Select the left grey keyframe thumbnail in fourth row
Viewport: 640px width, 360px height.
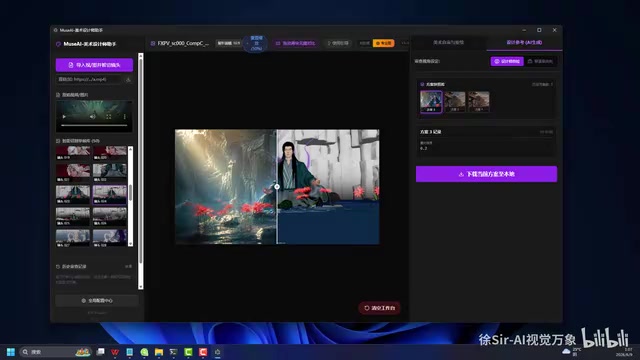click(73, 217)
